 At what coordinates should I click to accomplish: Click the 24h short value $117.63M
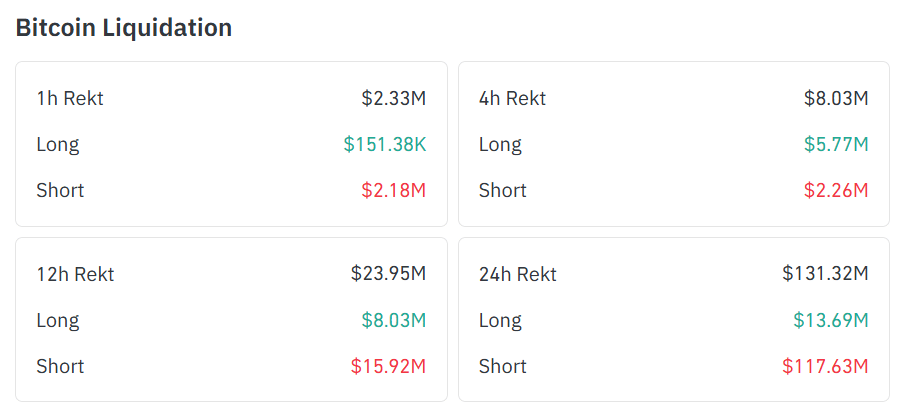pyautogui.click(x=825, y=366)
